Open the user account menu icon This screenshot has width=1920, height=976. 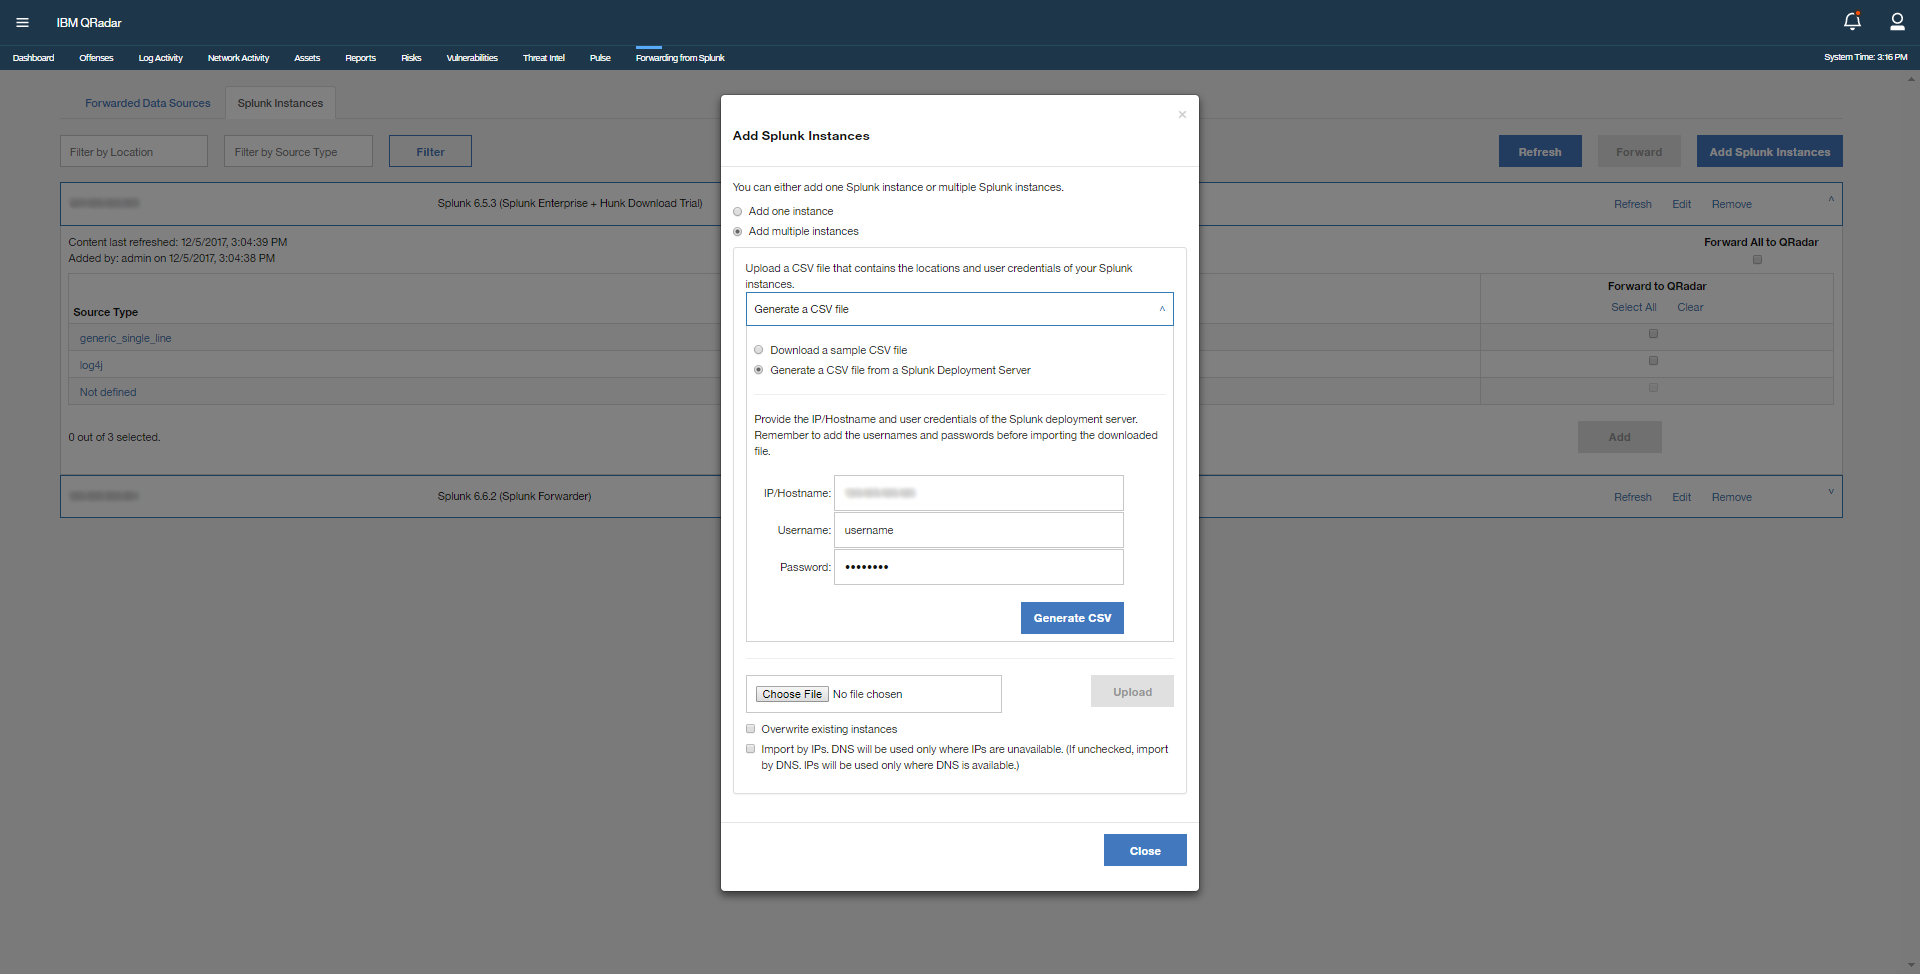(x=1897, y=21)
